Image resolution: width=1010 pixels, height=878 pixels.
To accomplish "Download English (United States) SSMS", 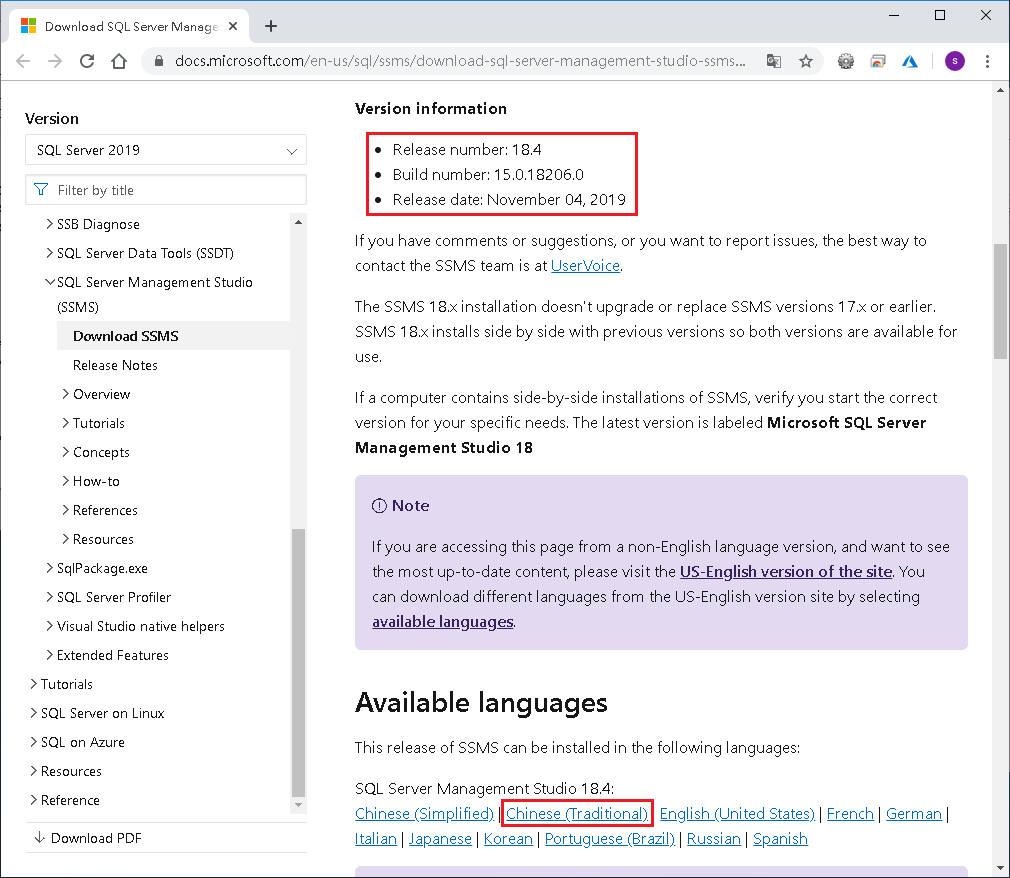I will tap(737, 814).
